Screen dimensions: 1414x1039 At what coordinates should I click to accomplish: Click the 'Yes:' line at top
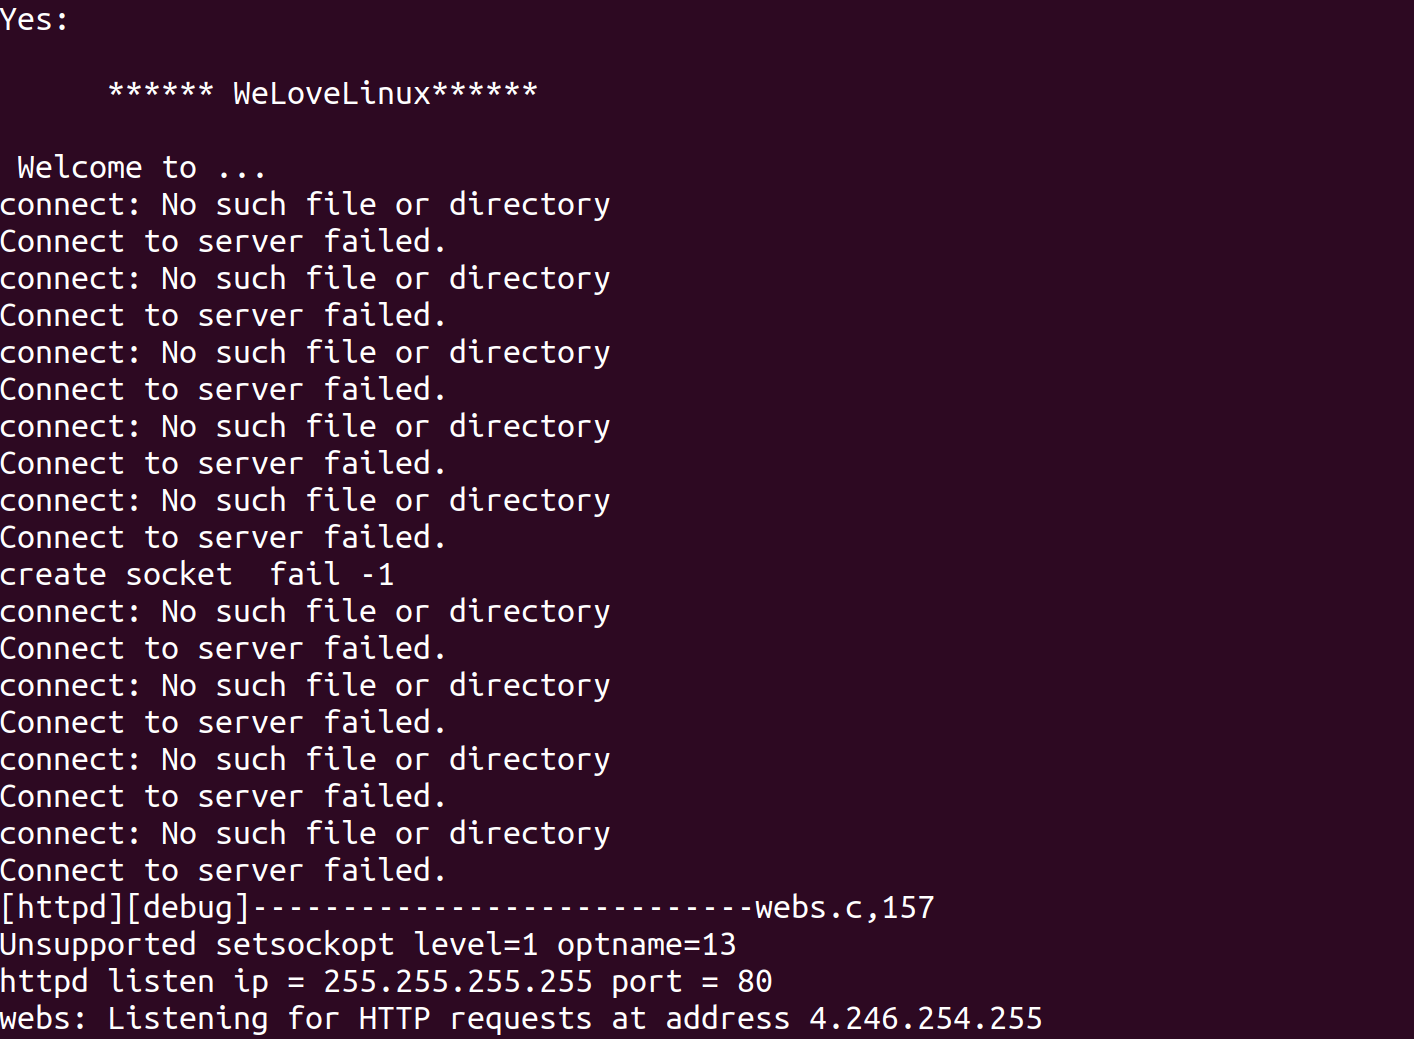click(34, 19)
